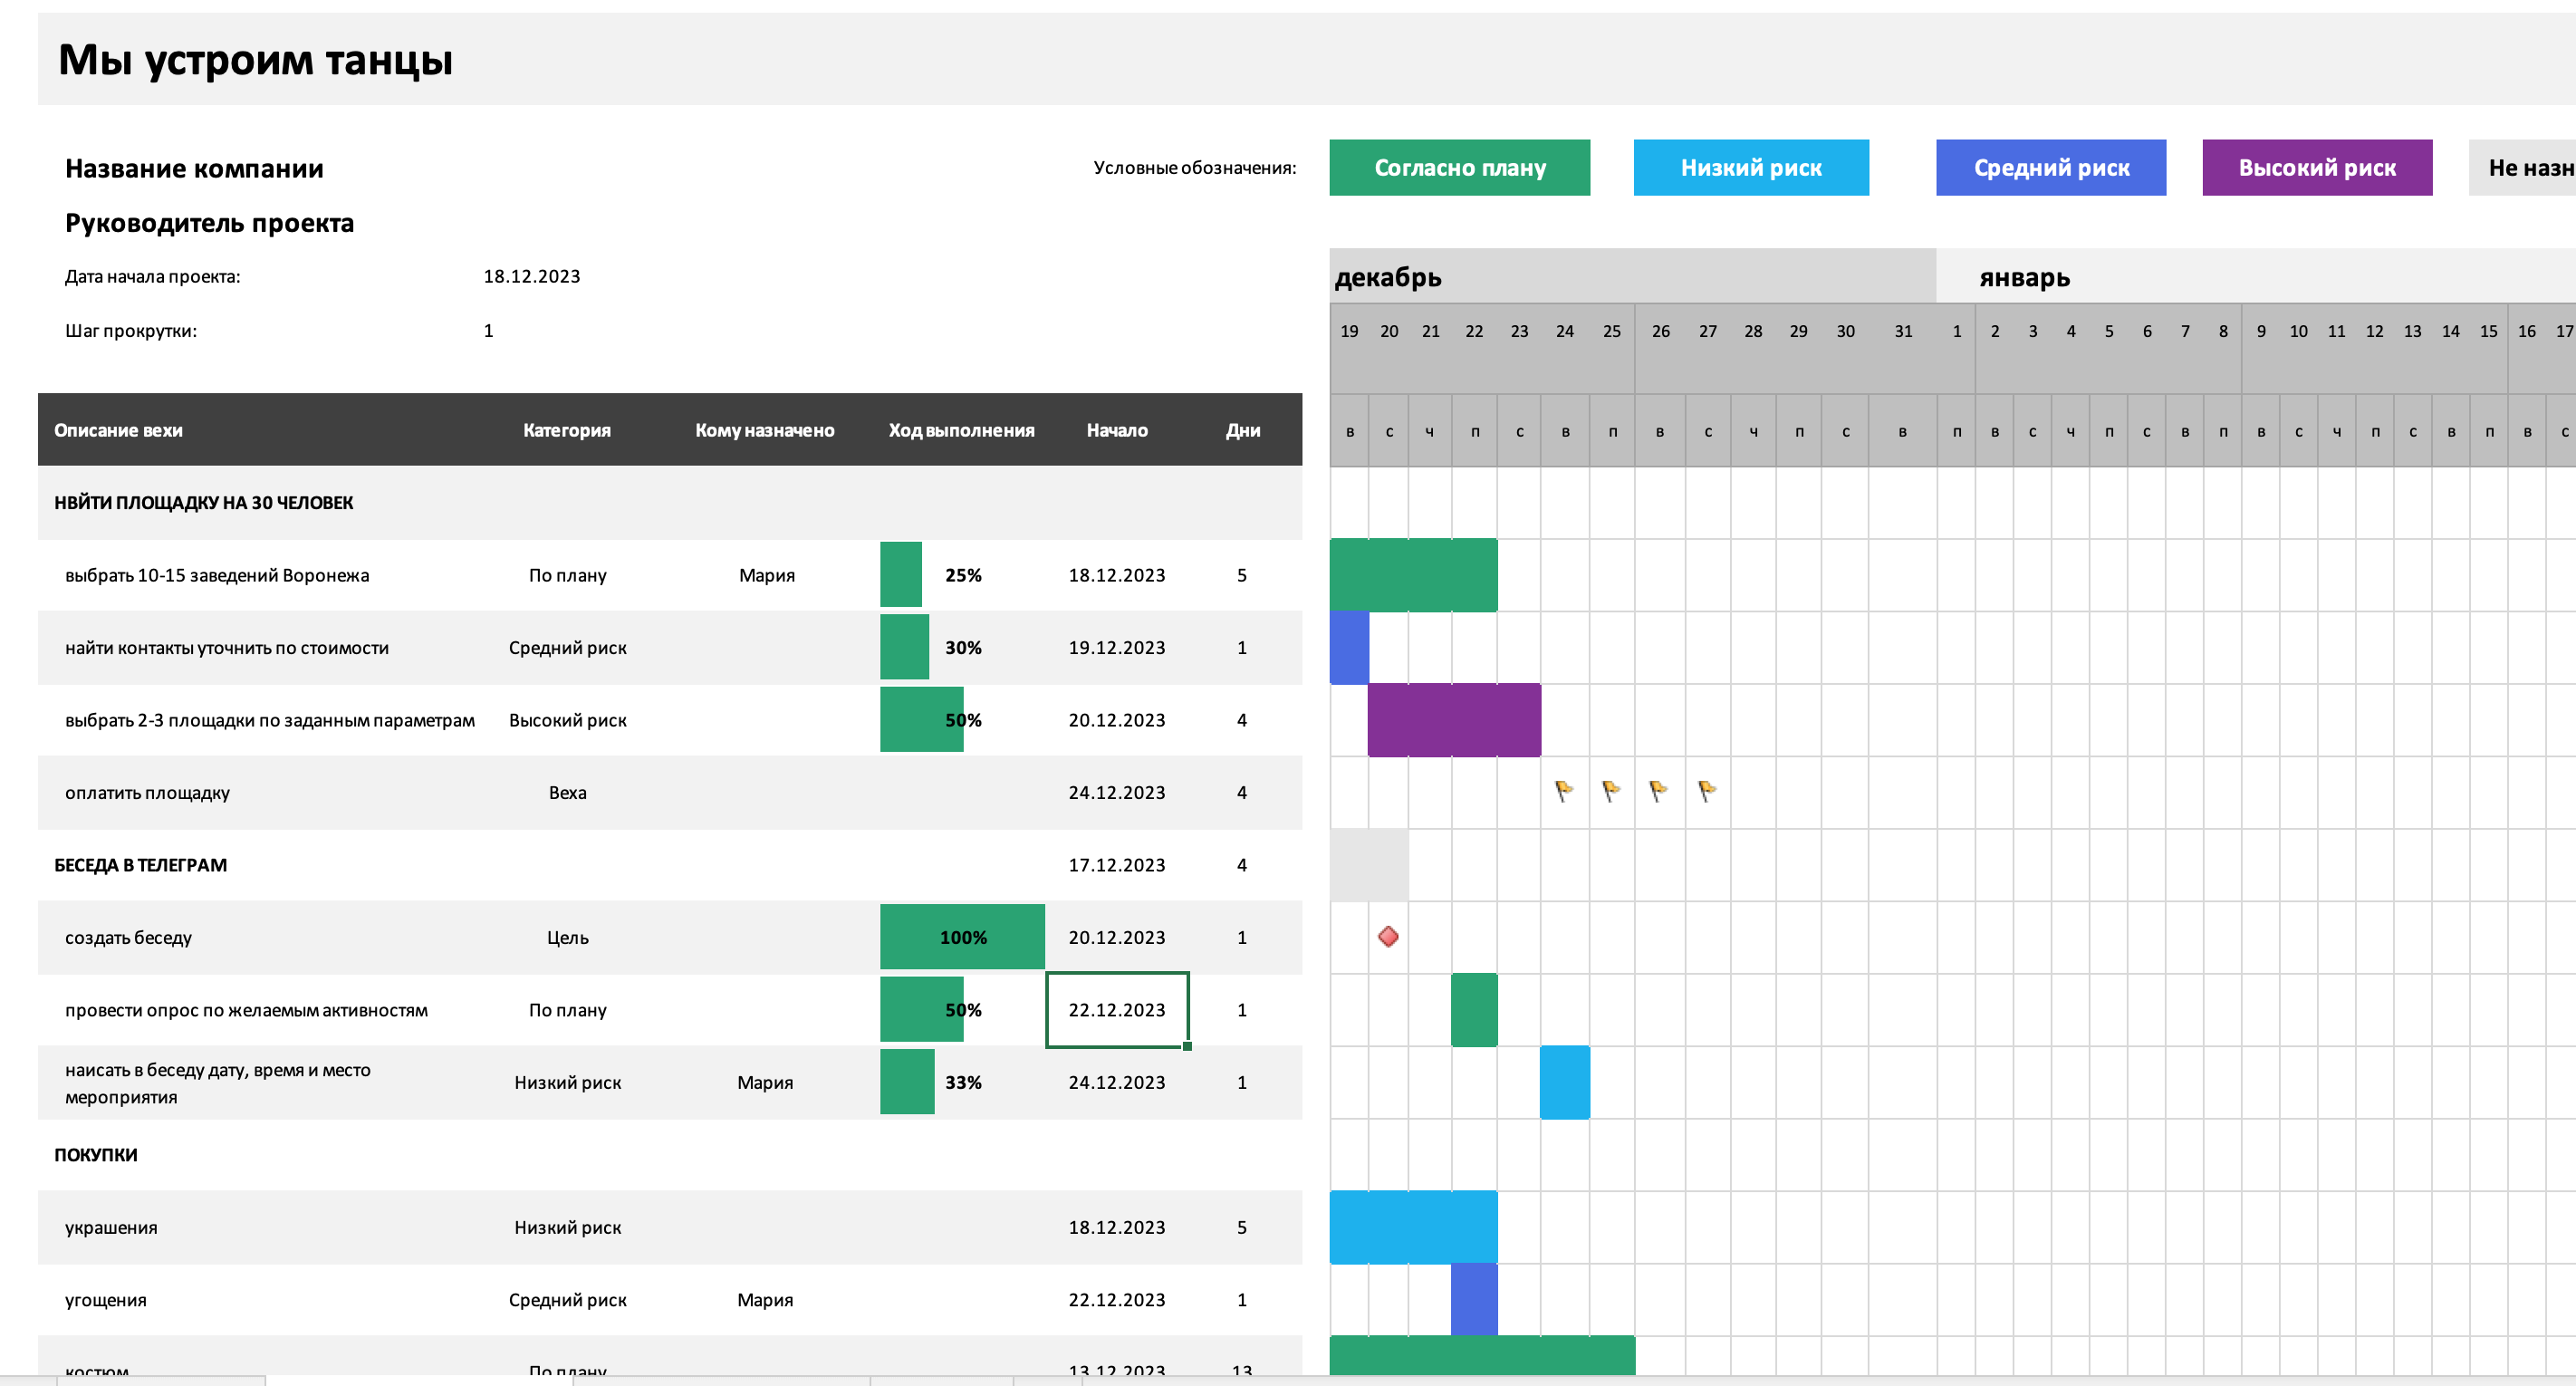Select the 'Высокий риск' purple legend box
The width and height of the screenshot is (2576, 1386).
tap(2316, 168)
